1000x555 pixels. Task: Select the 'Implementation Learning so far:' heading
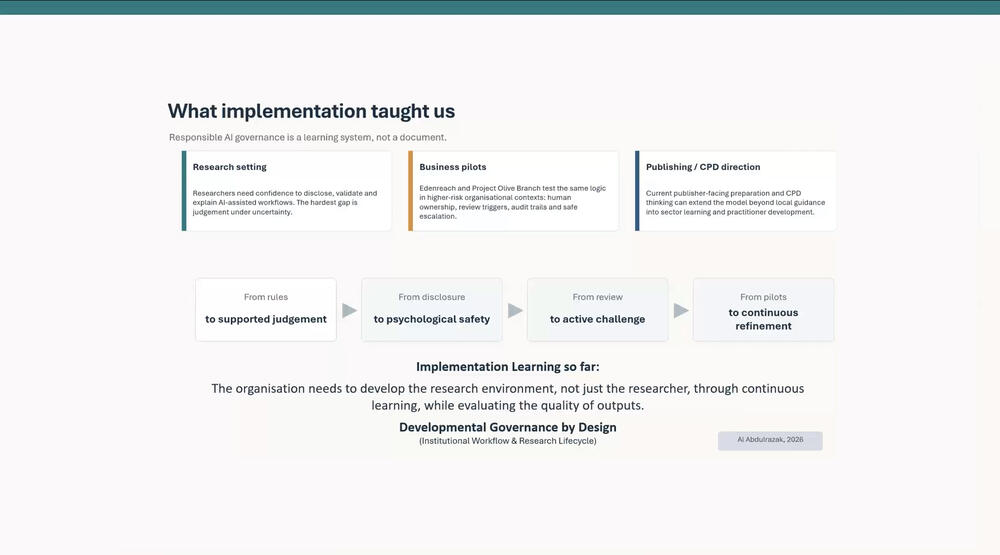click(508, 367)
